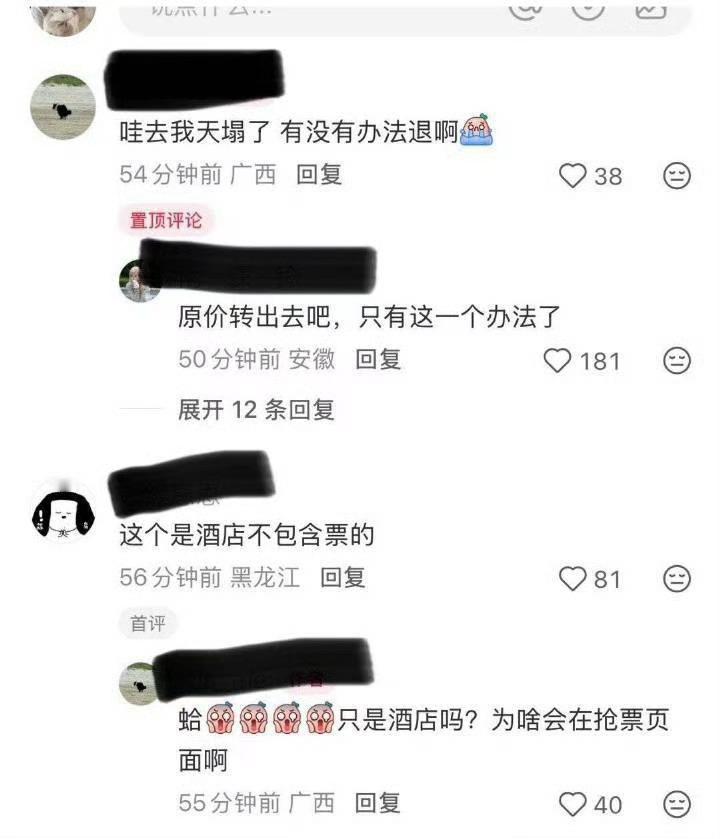Viewport: 720px width, 839px height.
Task: Like the pinned reply with 181 likes
Action: (x=557, y=360)
